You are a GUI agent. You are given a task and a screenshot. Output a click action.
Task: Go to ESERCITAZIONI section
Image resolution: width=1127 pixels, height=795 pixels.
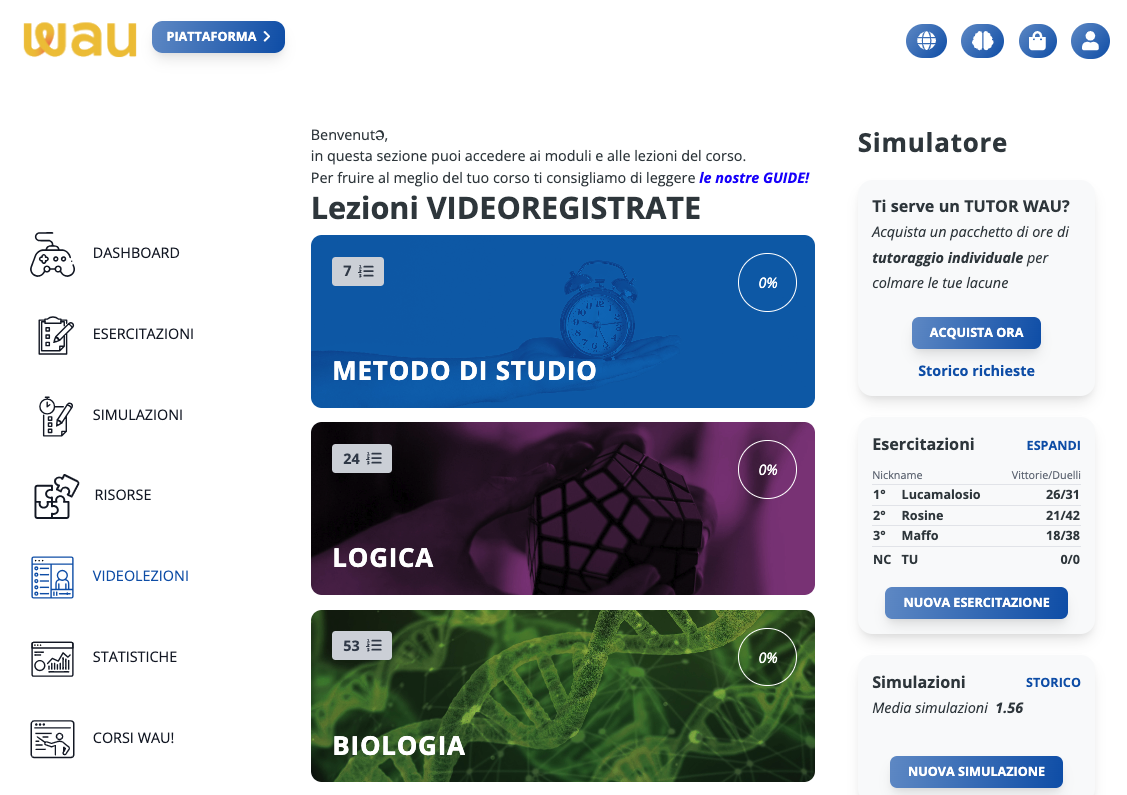(143, 334)
